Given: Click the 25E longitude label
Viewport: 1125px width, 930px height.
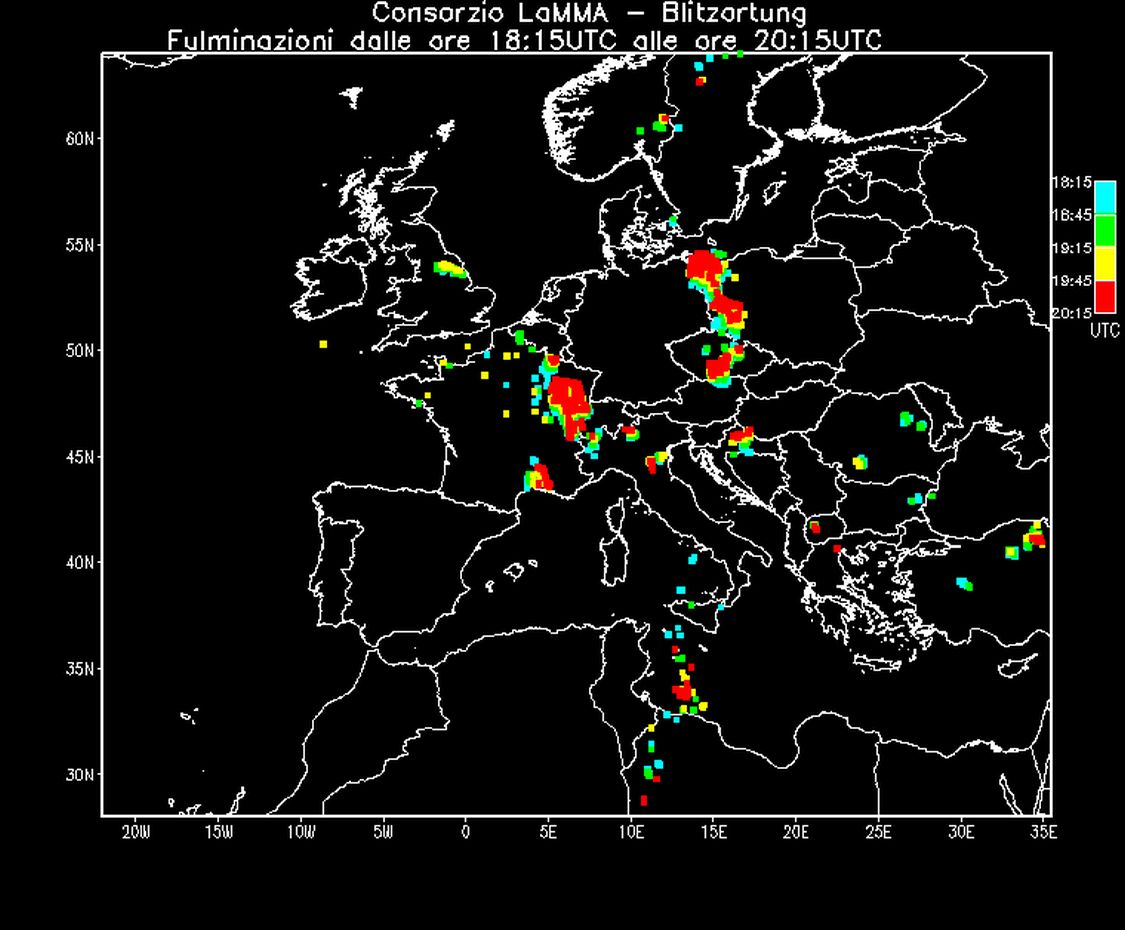Looking at the screenshot, I should click(878, 832).
